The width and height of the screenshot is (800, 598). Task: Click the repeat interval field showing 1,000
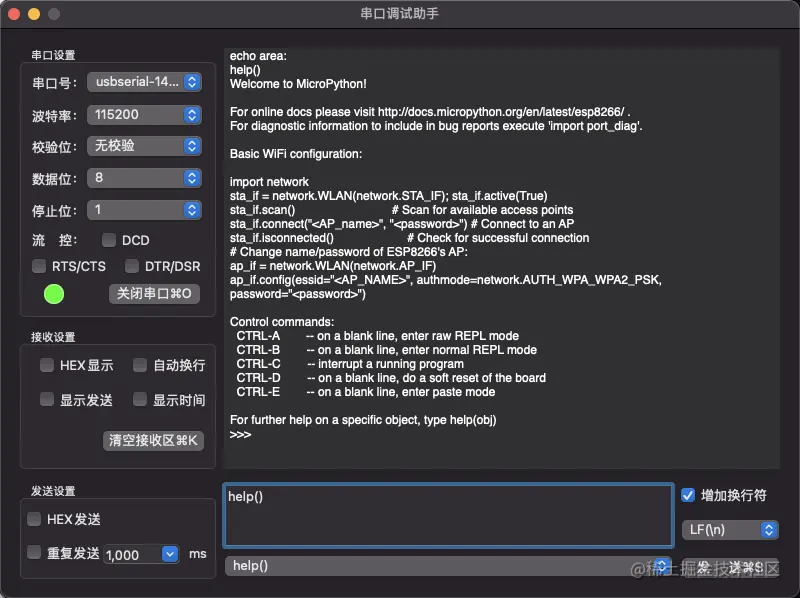coord(132,555)
